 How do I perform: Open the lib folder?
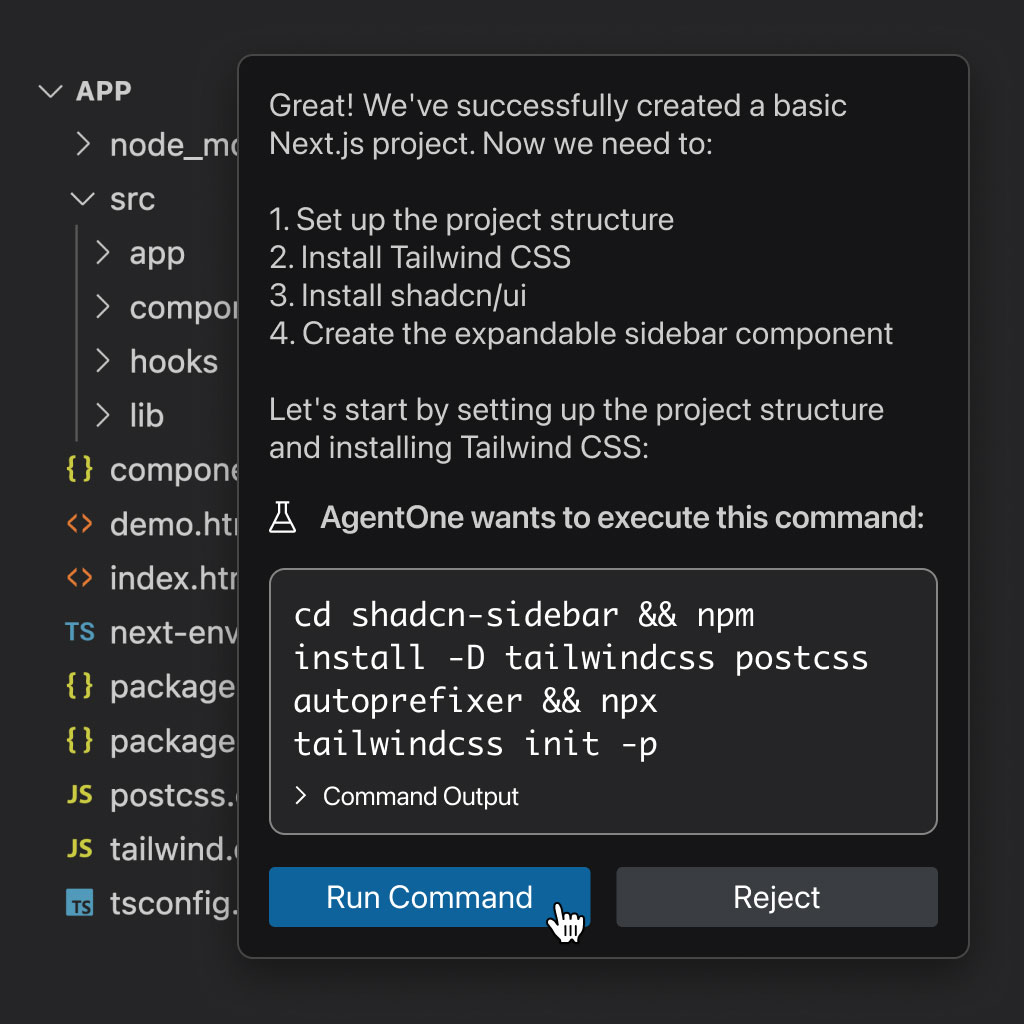[x=146, y=415]
